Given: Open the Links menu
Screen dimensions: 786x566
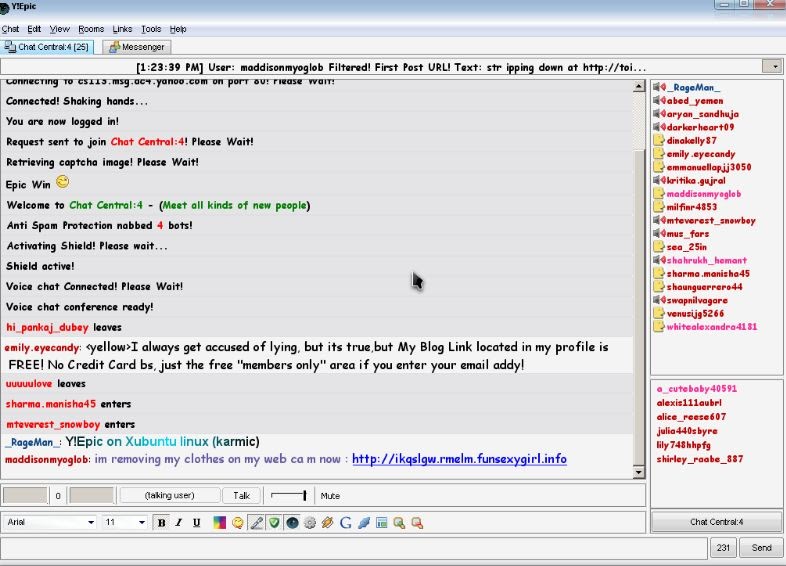Looking at the screenshot, I should 122,29.
